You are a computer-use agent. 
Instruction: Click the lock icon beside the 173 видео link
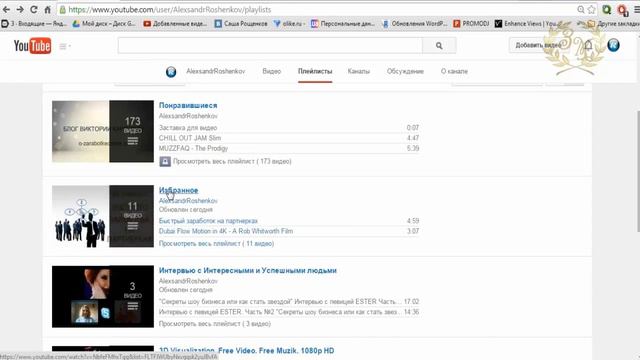tap(165, 161)
